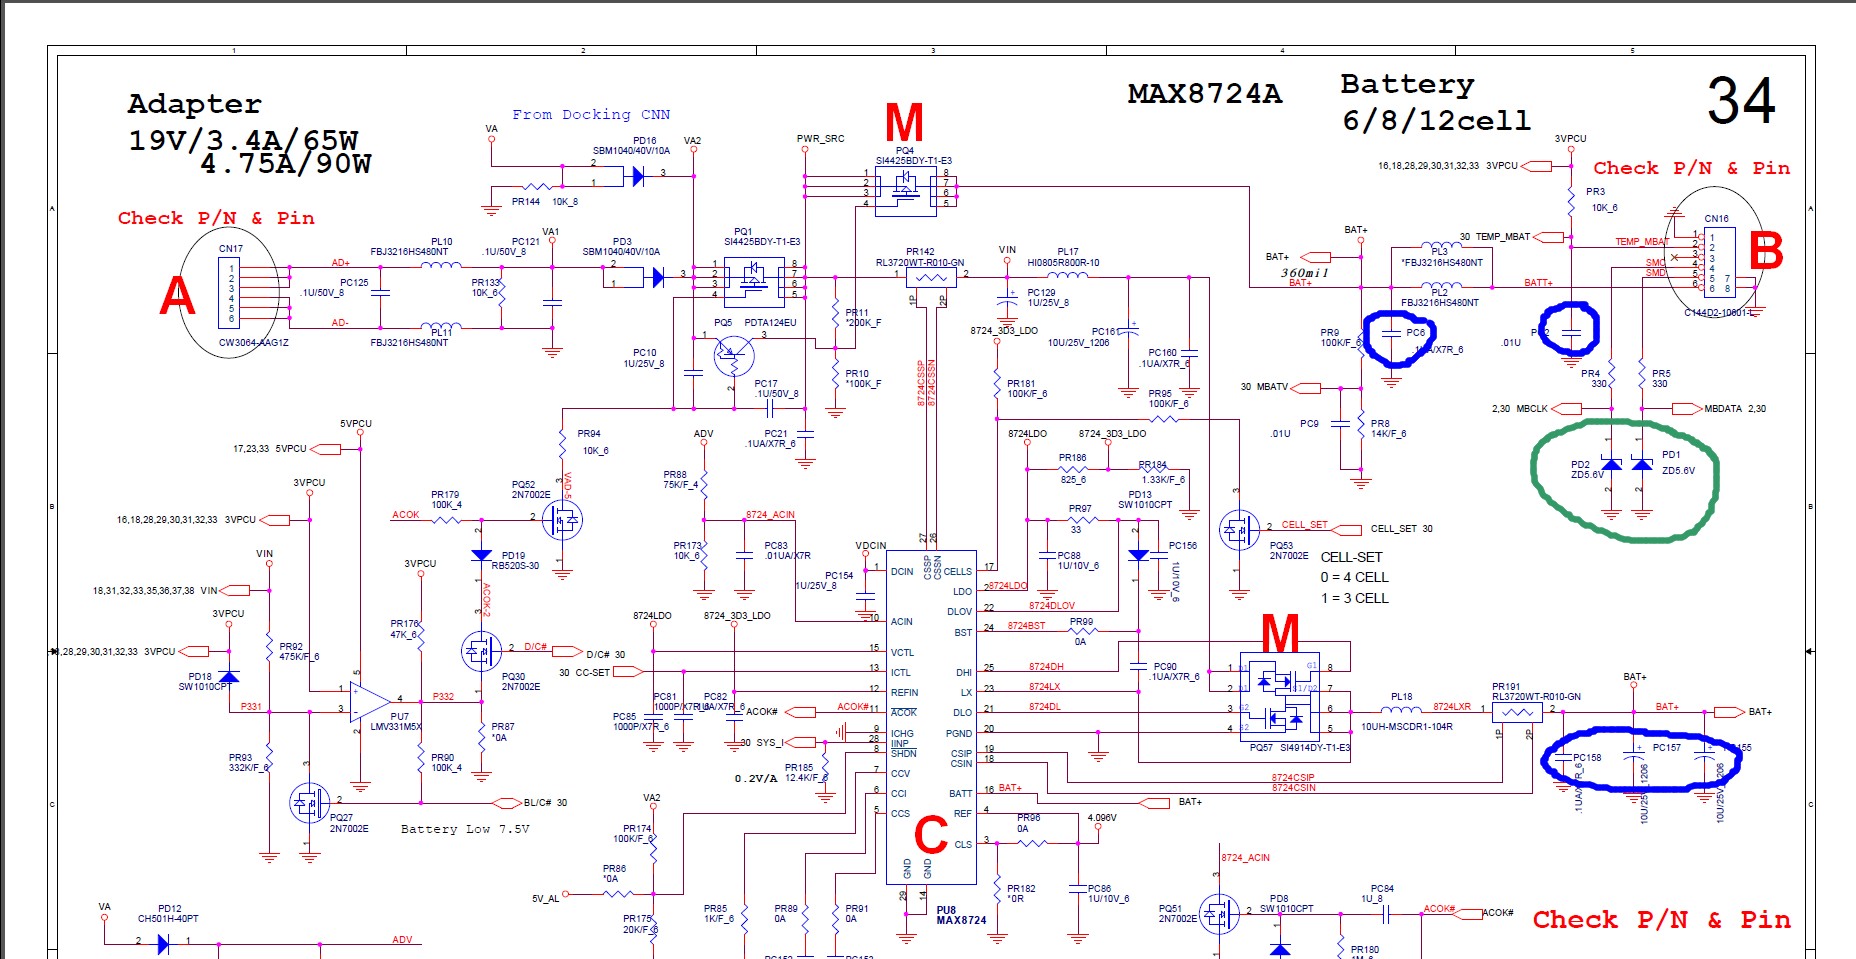Click the PQ51 2N7002E MOSFET symbol
Image resolution: width=1856 pixels, height=959 pixels.
[1219, 914]
